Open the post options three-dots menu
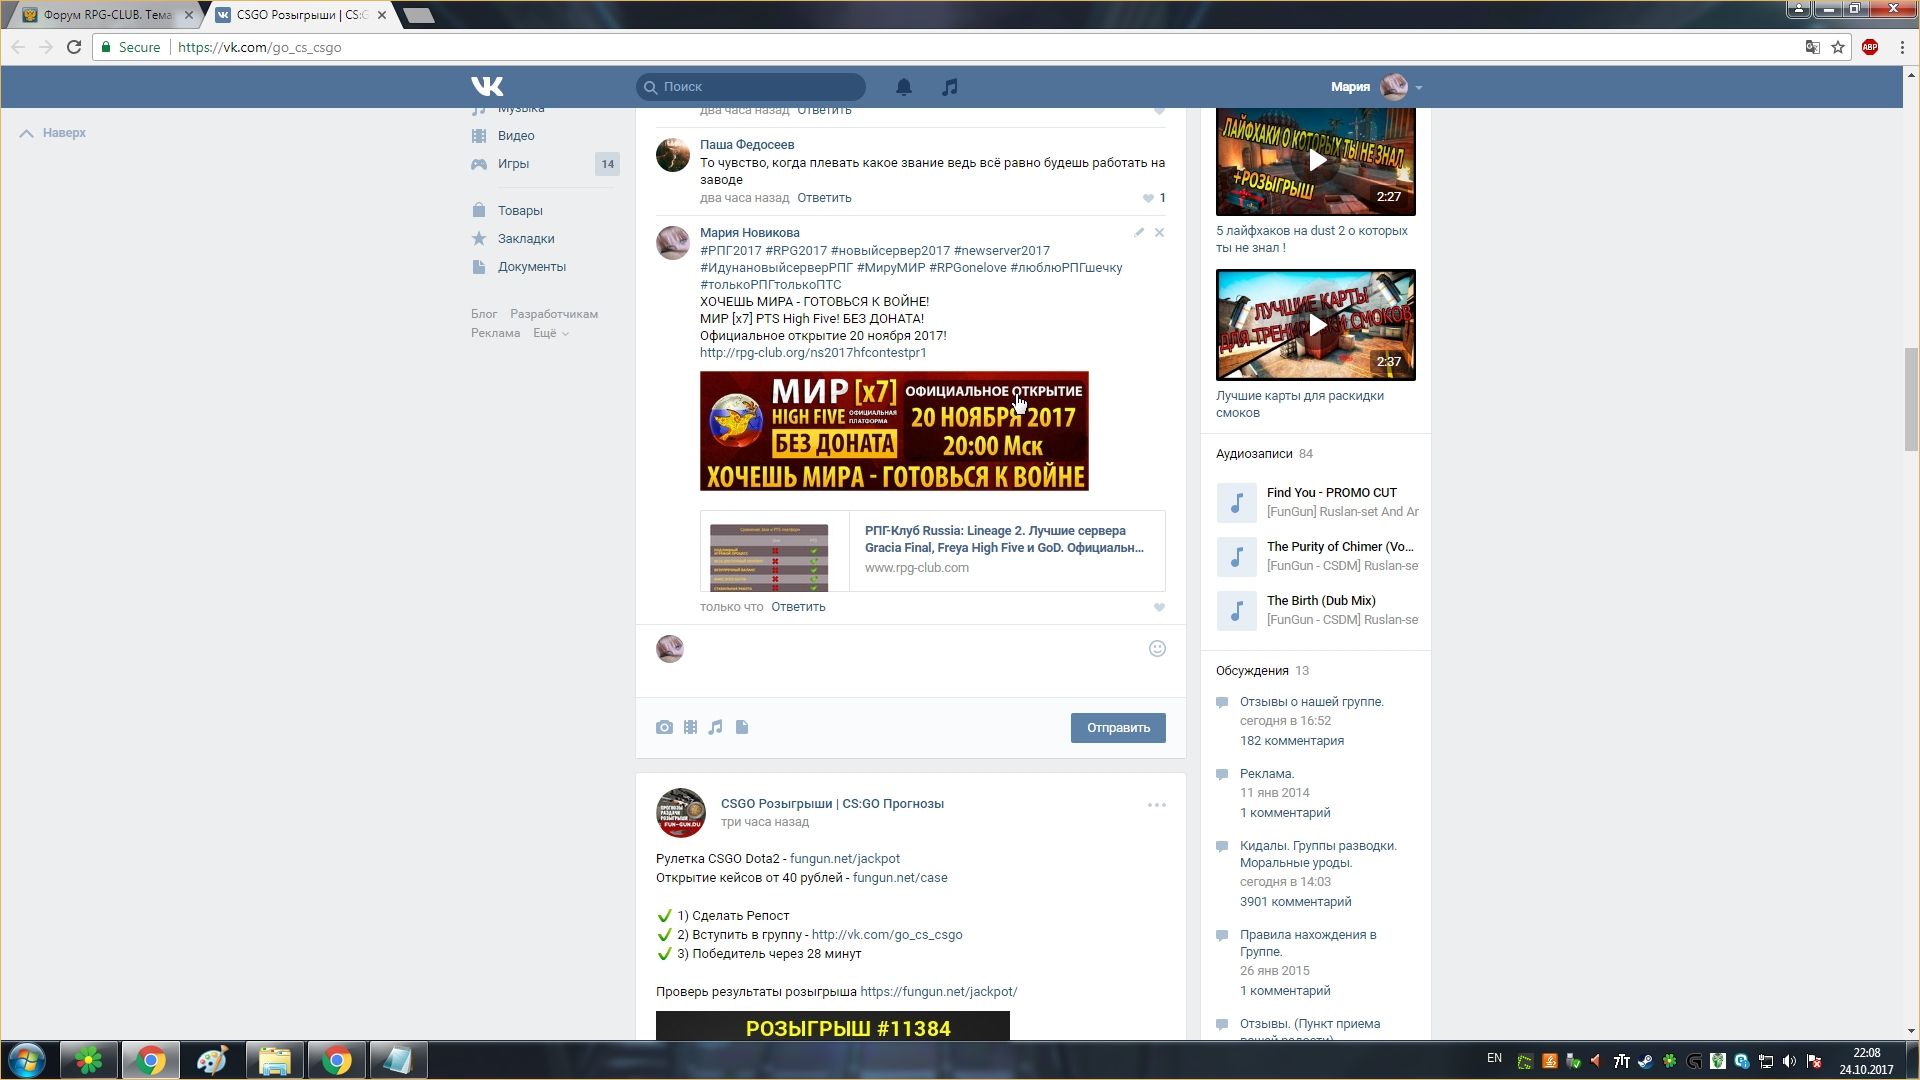1920x1080 pixels. [1156, 805]
